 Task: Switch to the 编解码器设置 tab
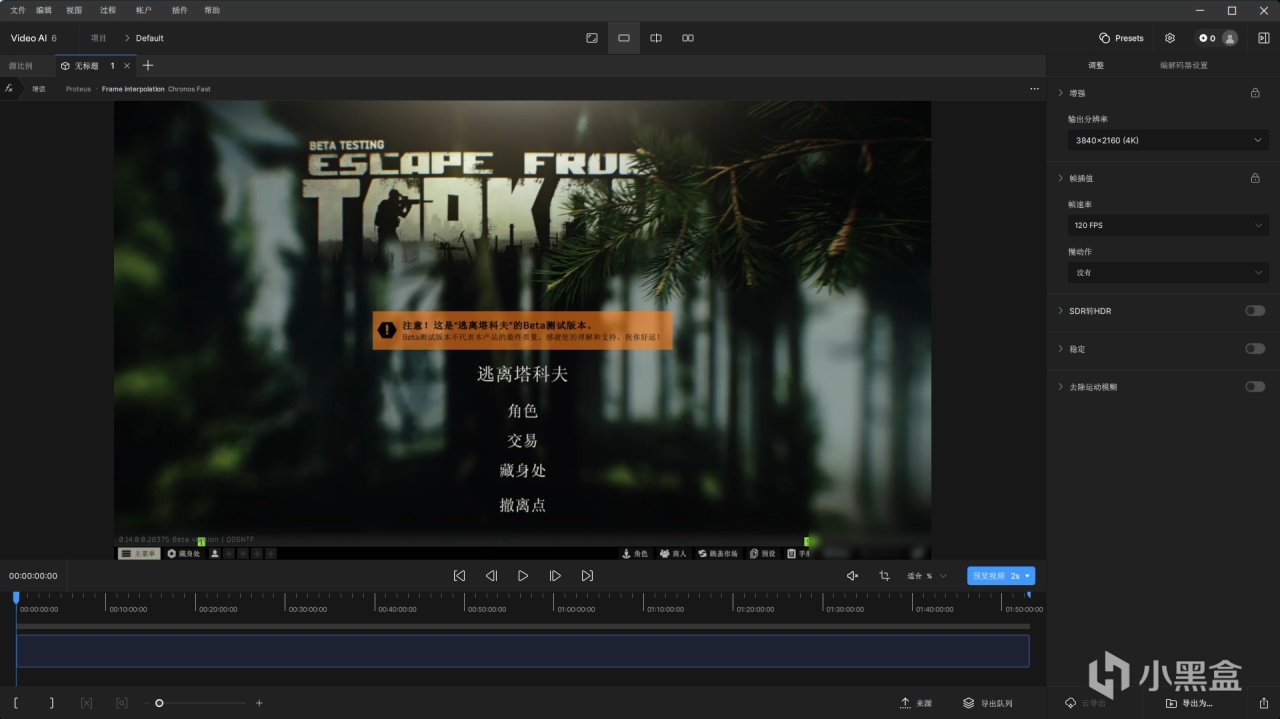pyautogui.click(x=1184, y=65)
